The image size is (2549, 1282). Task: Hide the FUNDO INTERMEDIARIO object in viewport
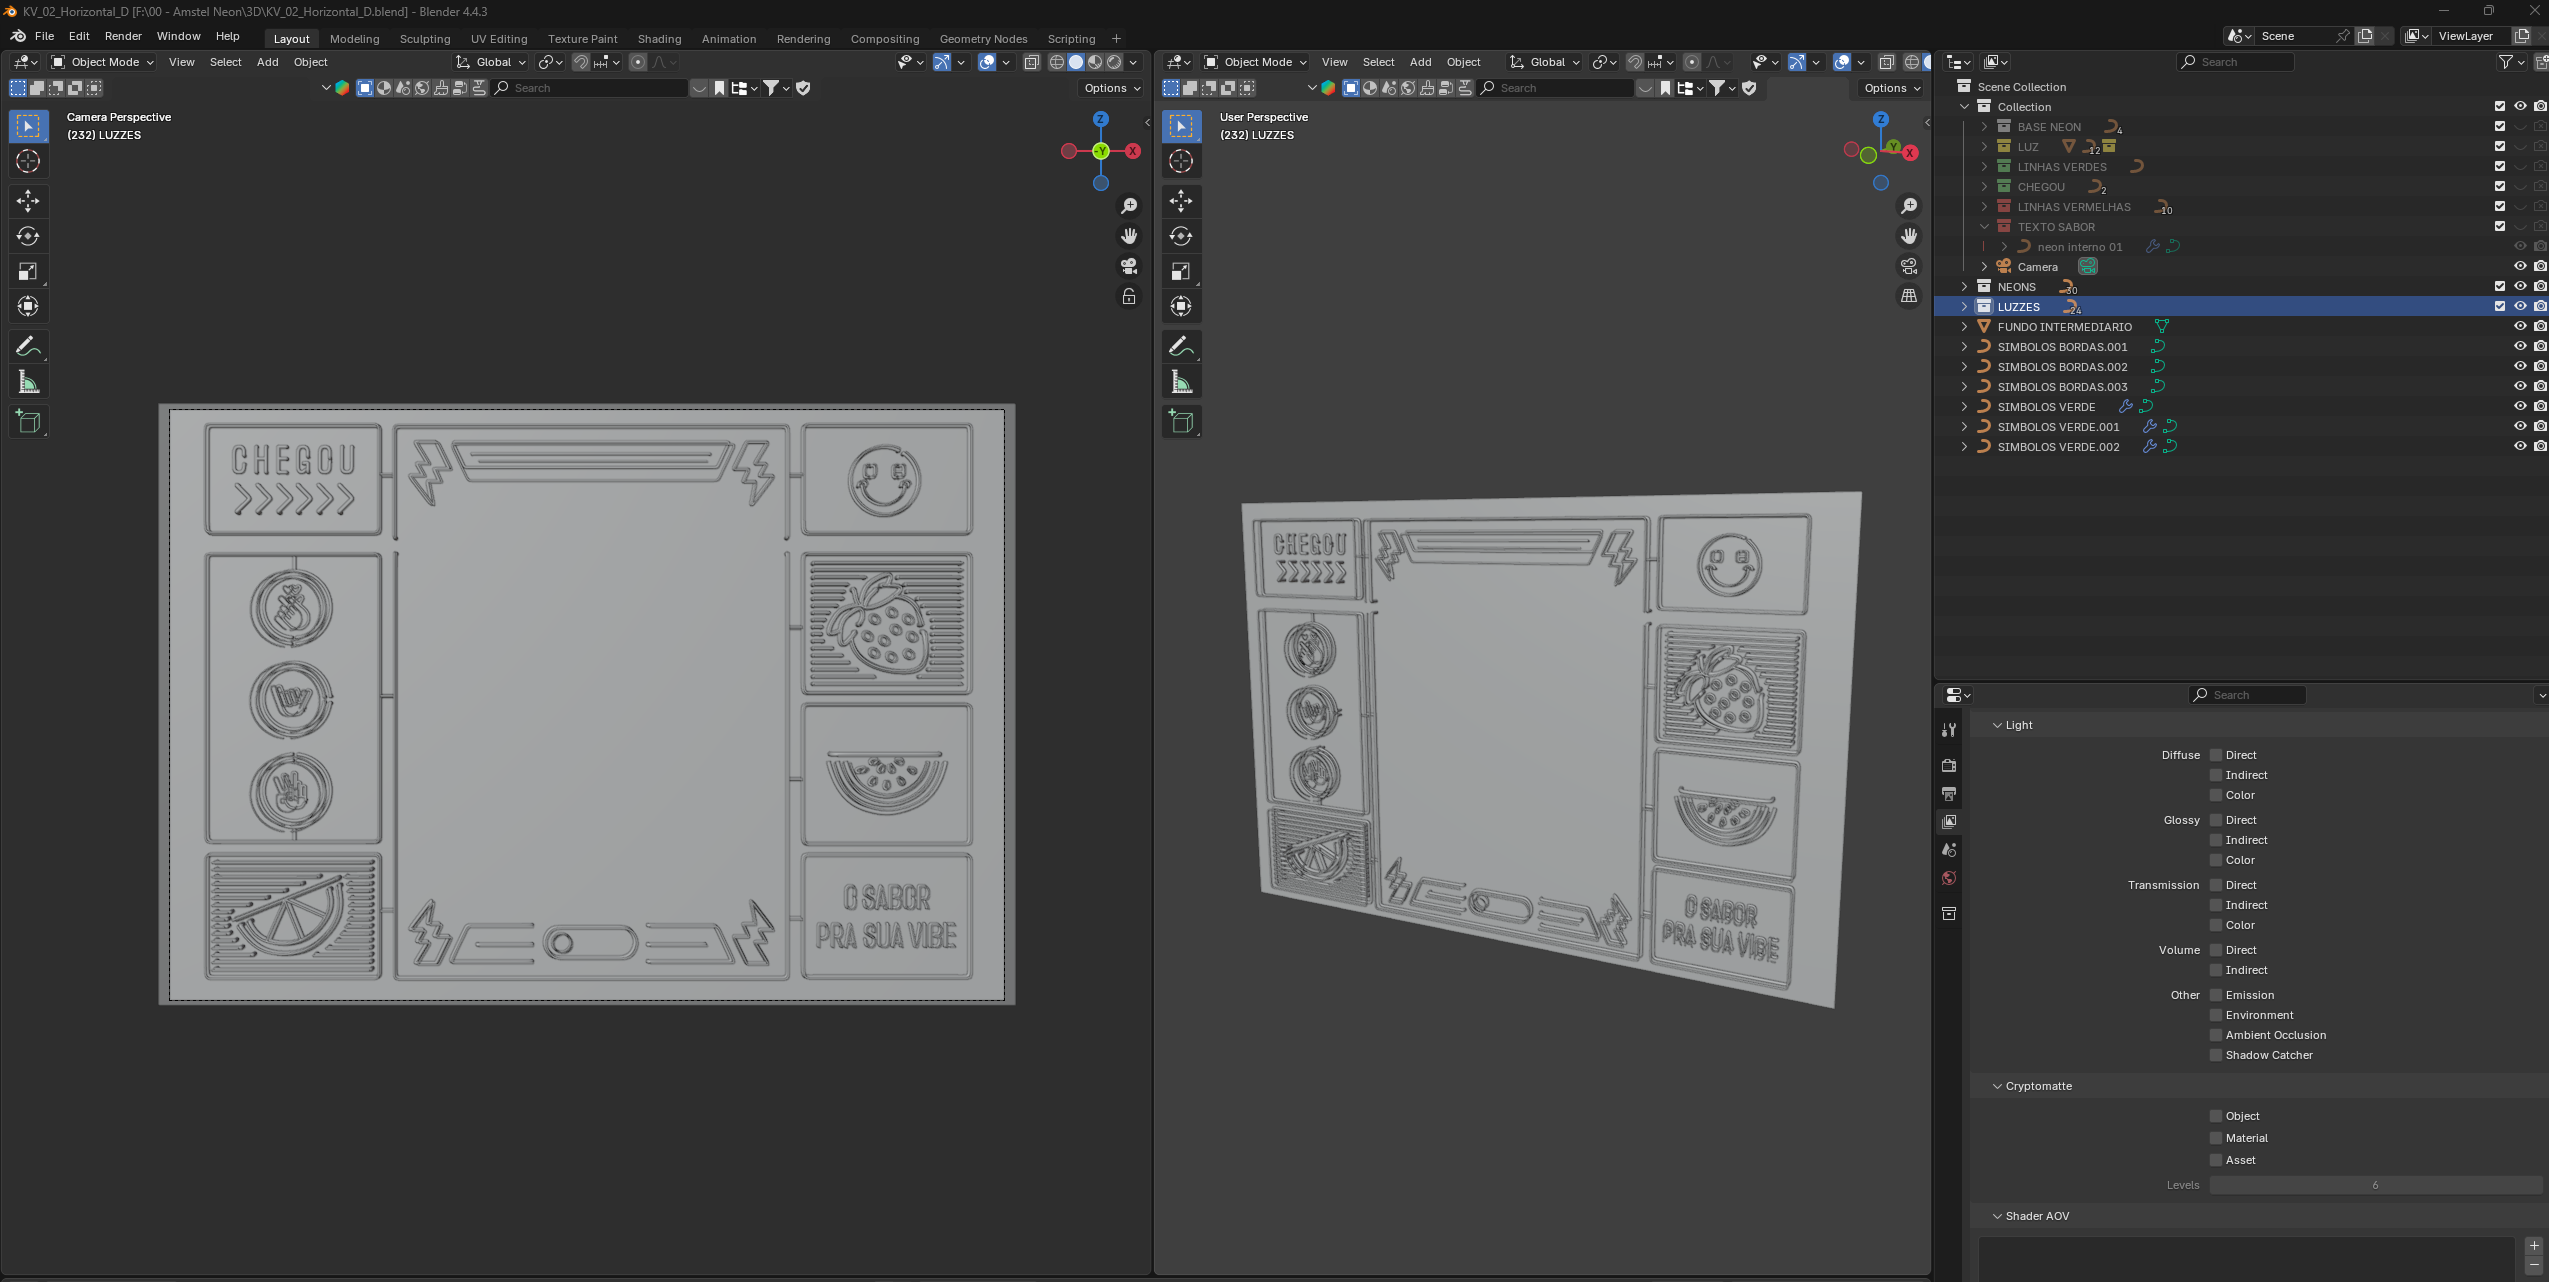point(2519,326)
